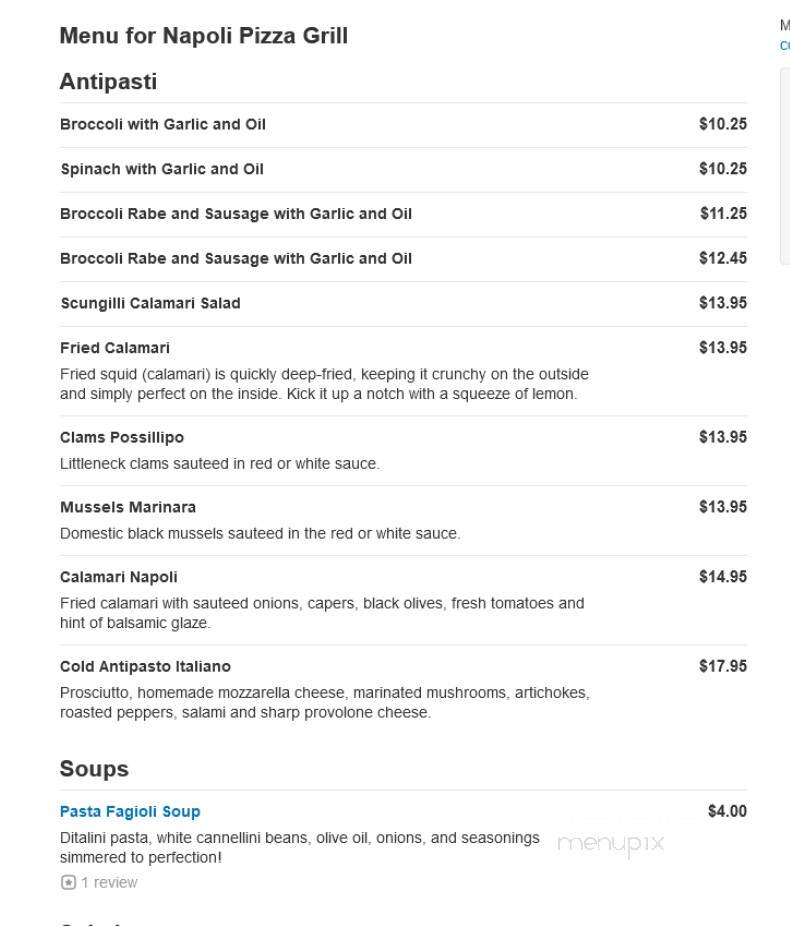Click the Menu for Napoli Pizza Grill title

[x=204, y=35]
